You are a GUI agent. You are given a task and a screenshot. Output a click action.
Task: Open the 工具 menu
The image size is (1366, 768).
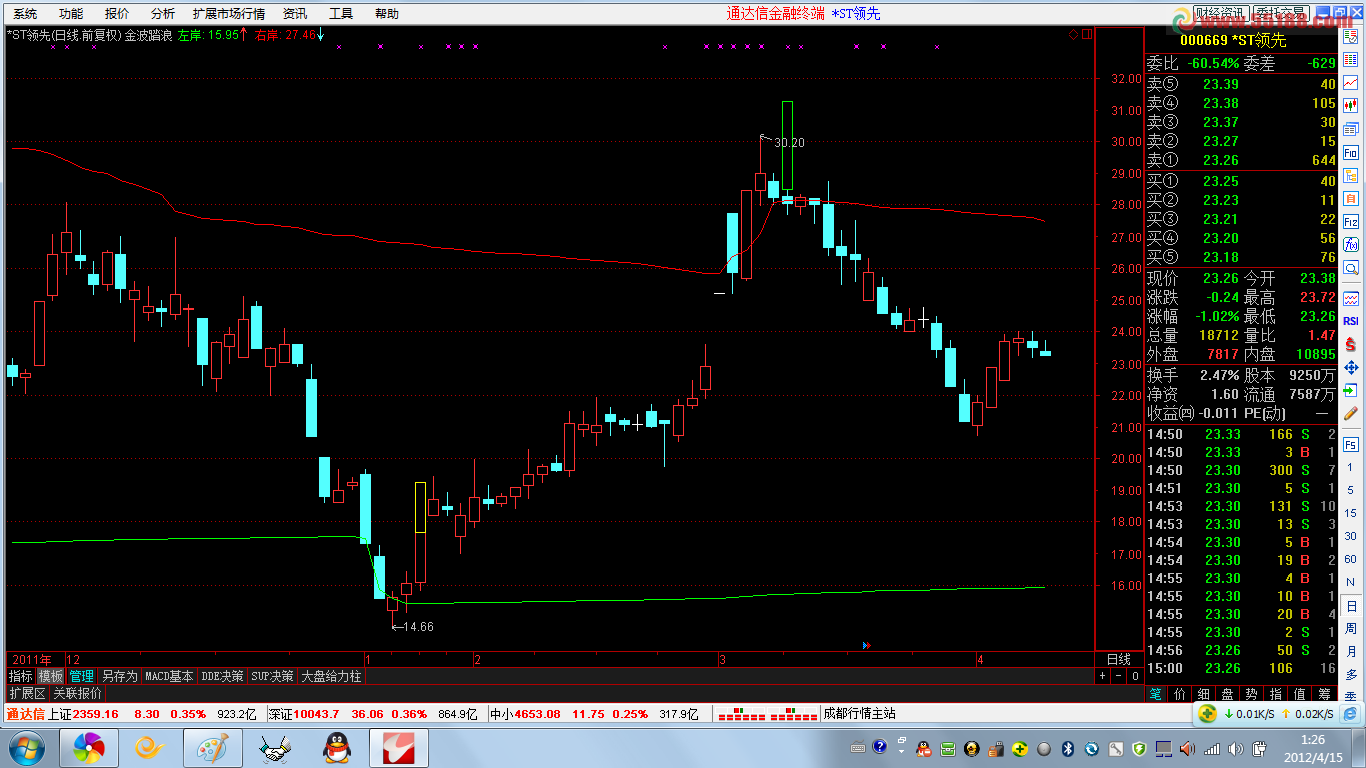[x=341, y=14]
